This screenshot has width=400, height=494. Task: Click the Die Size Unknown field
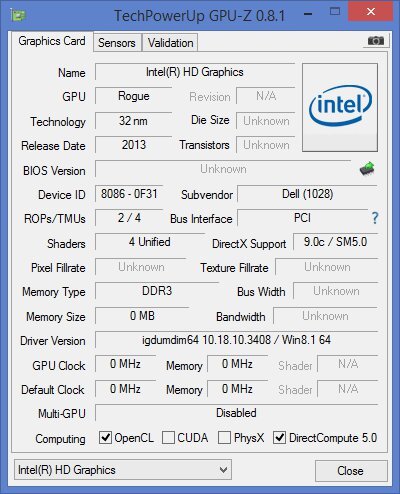point(266,121)
